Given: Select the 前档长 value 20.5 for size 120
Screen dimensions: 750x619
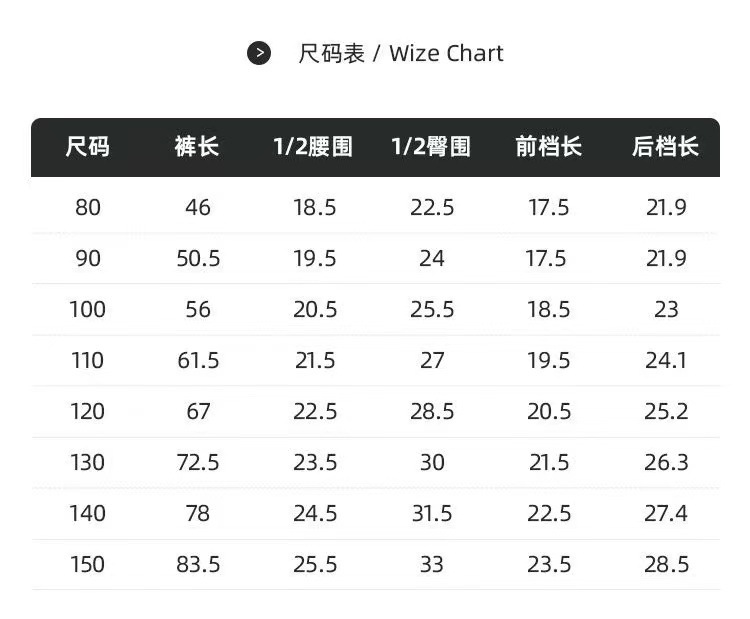Looking at the screenshot, I should pyautogui.click(x=549, y=411).
